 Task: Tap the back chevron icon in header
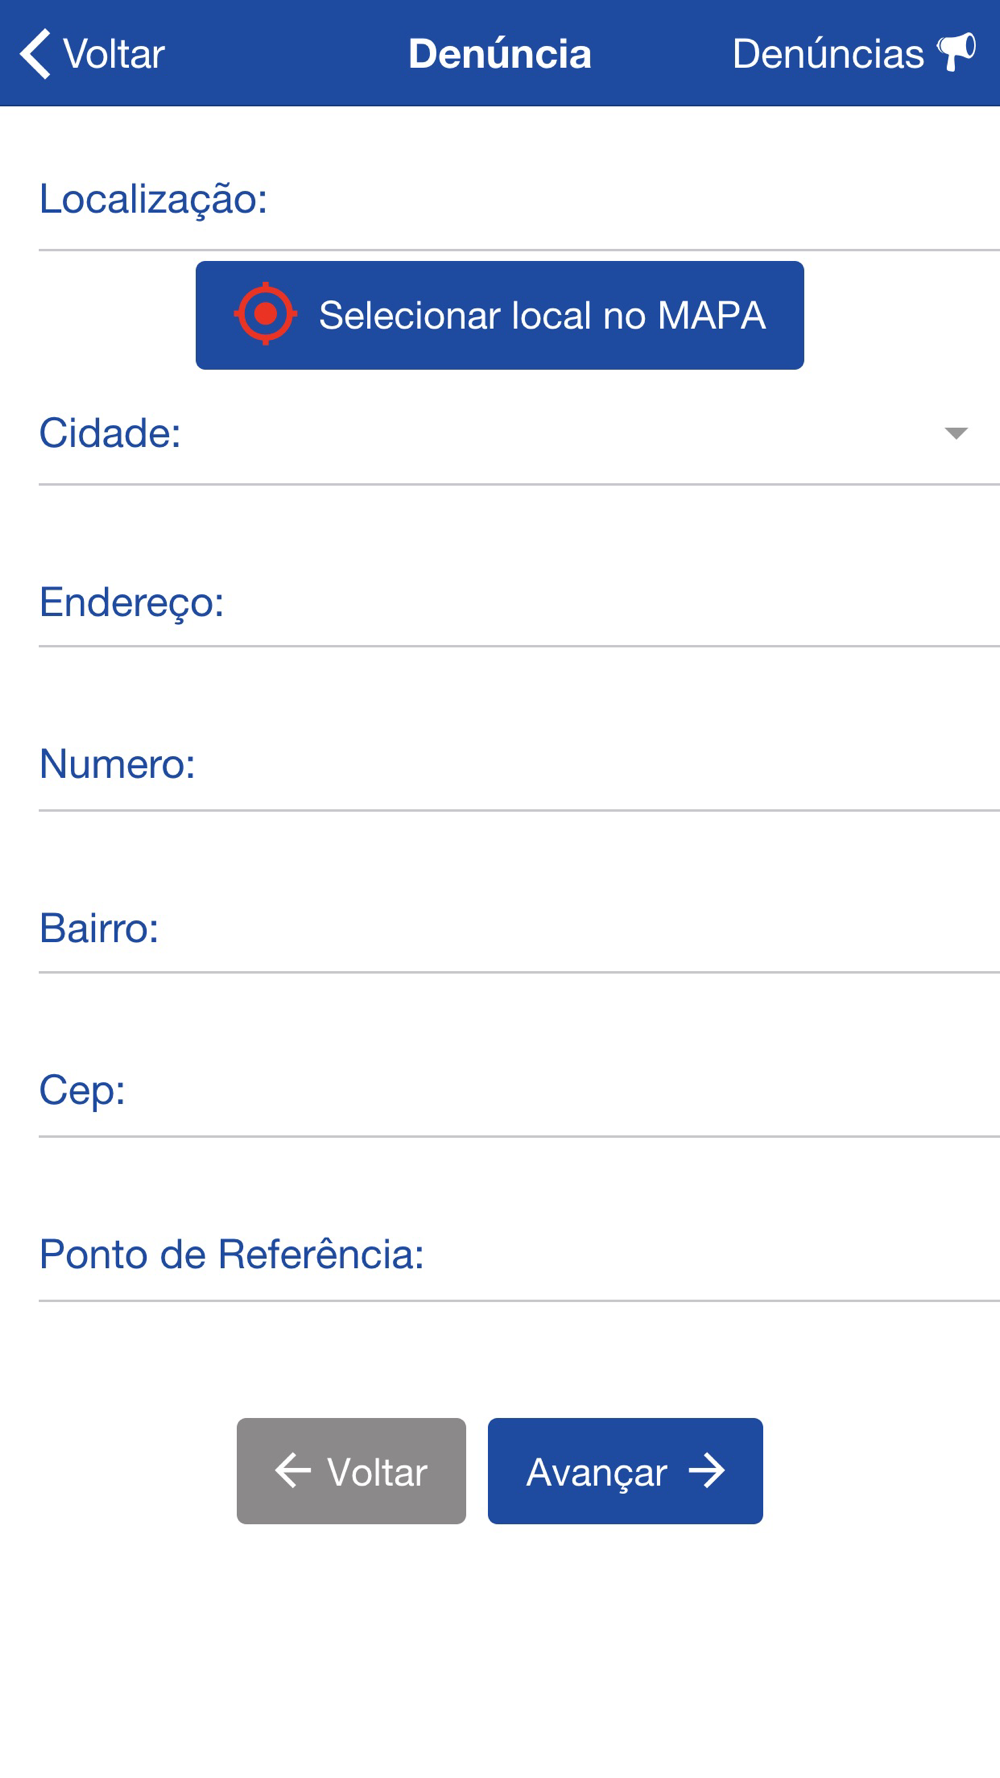coord(35,54)
